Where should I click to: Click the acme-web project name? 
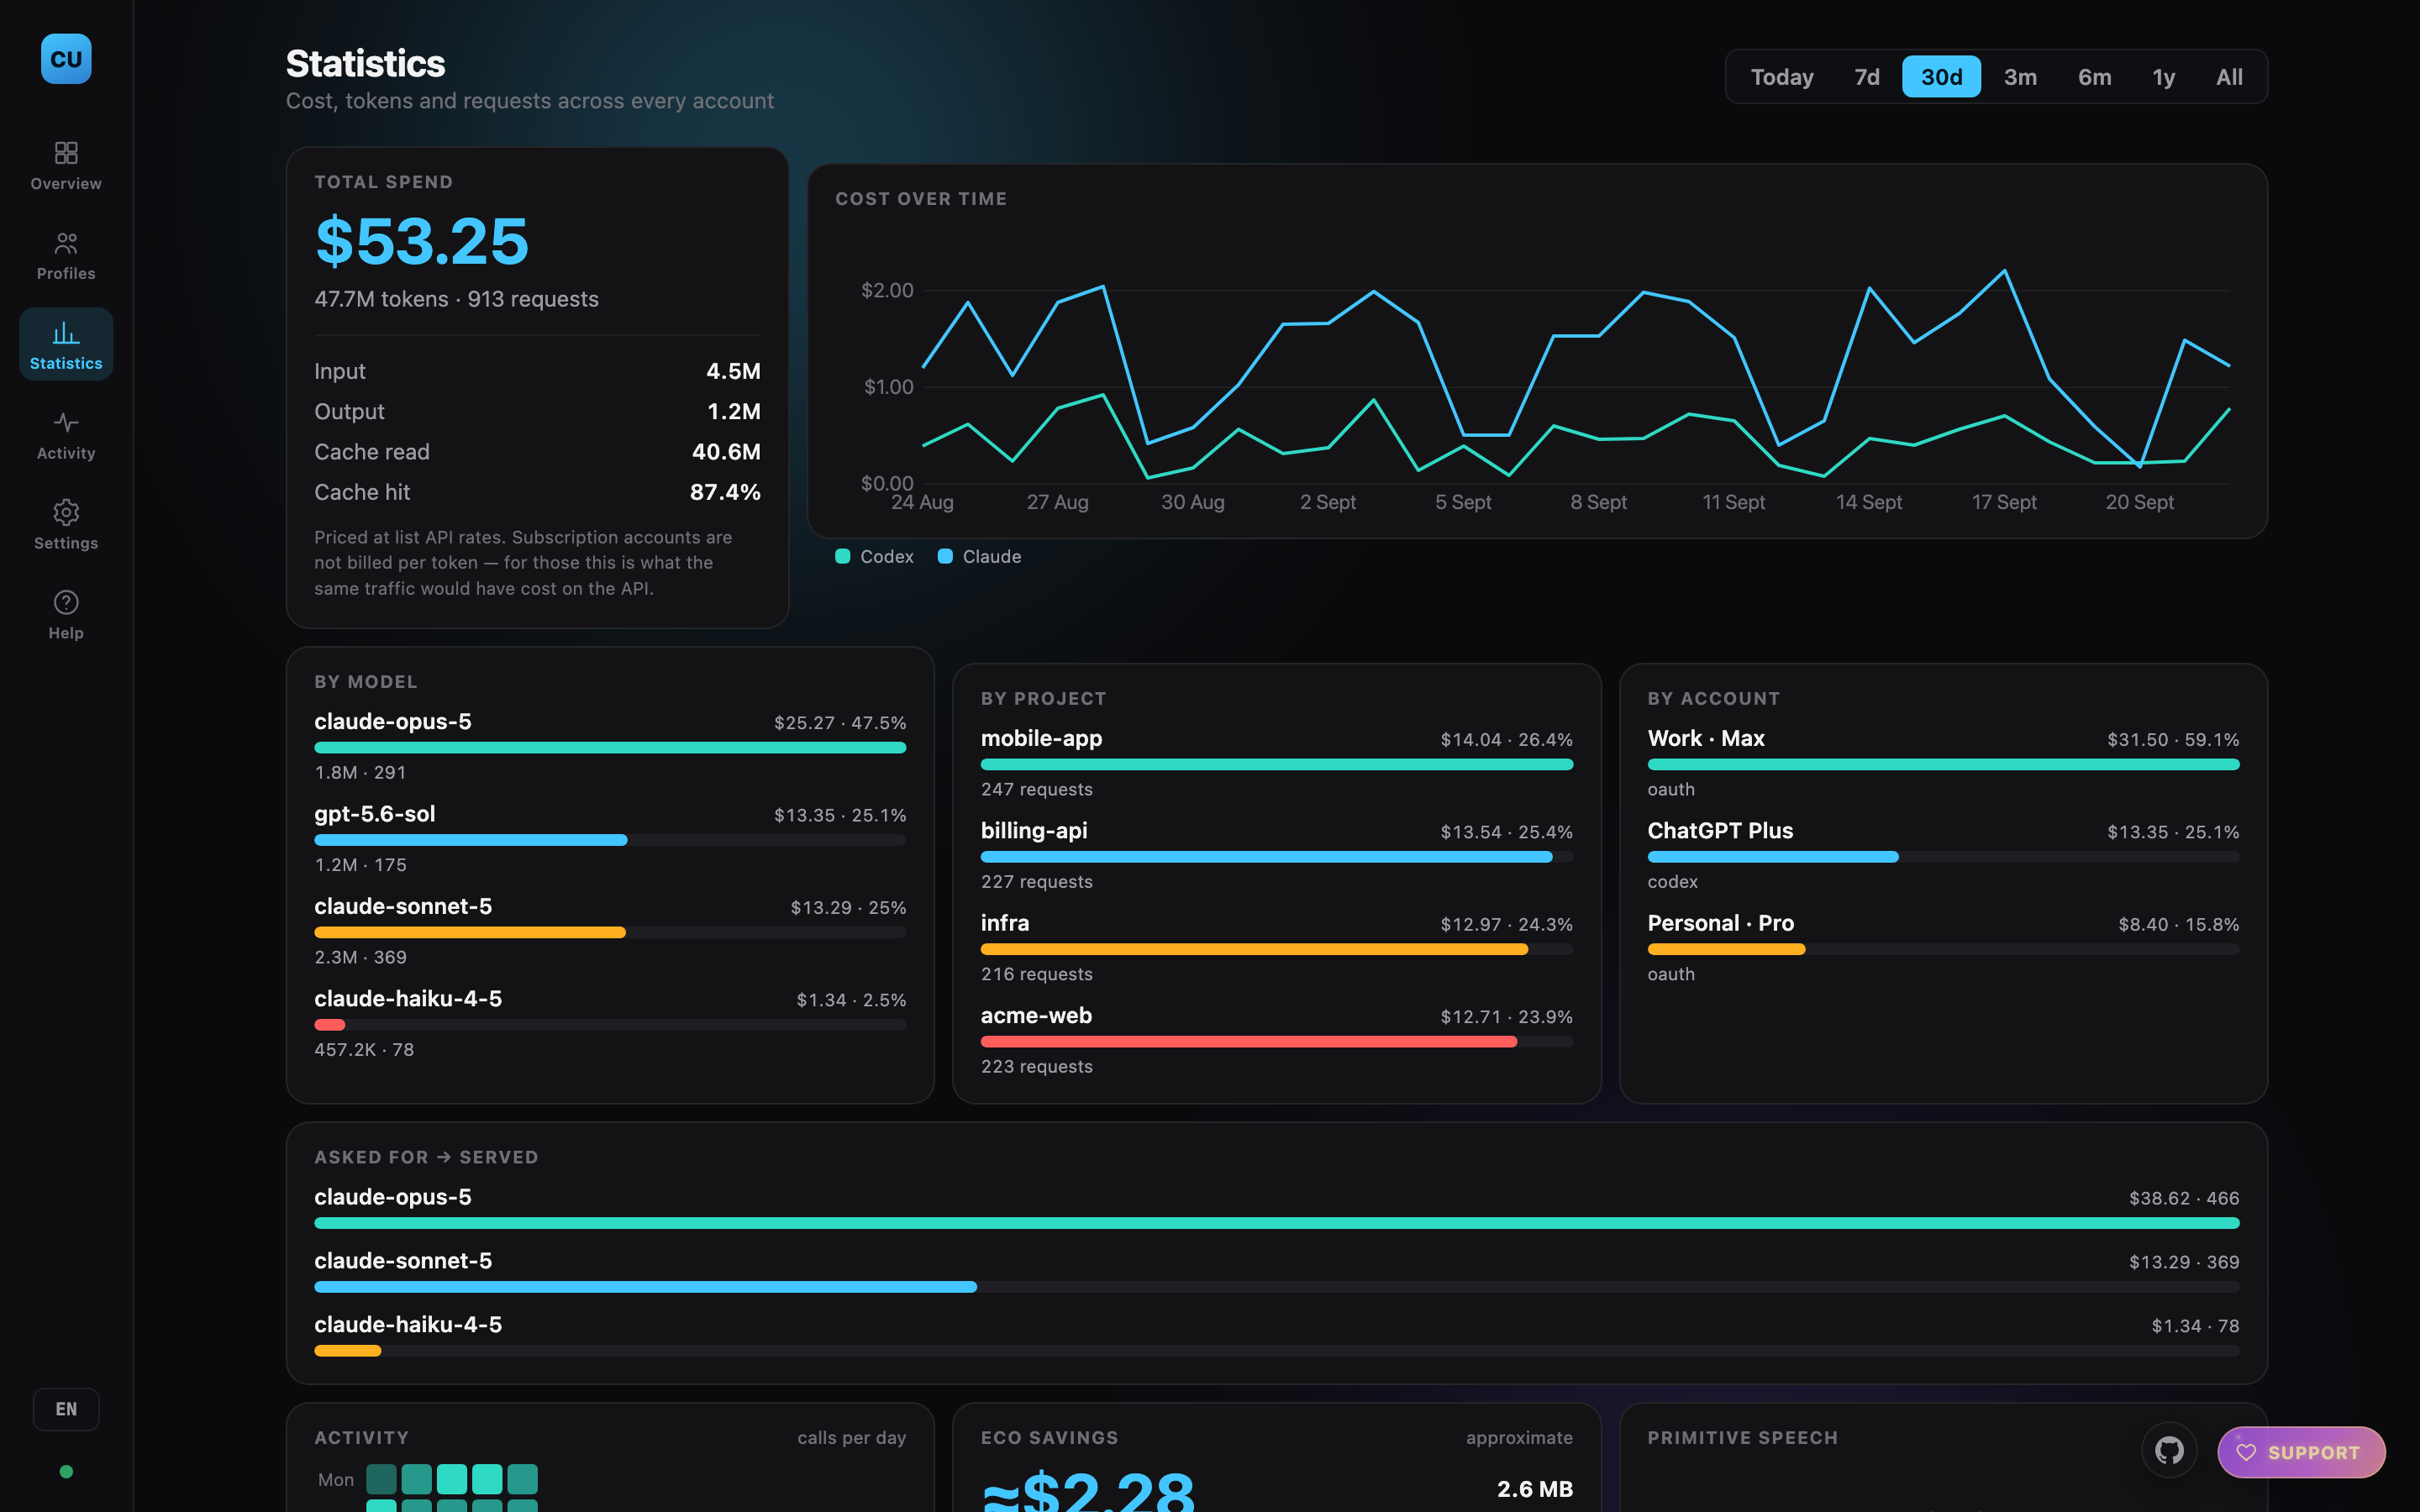tap(1036, 1015)
